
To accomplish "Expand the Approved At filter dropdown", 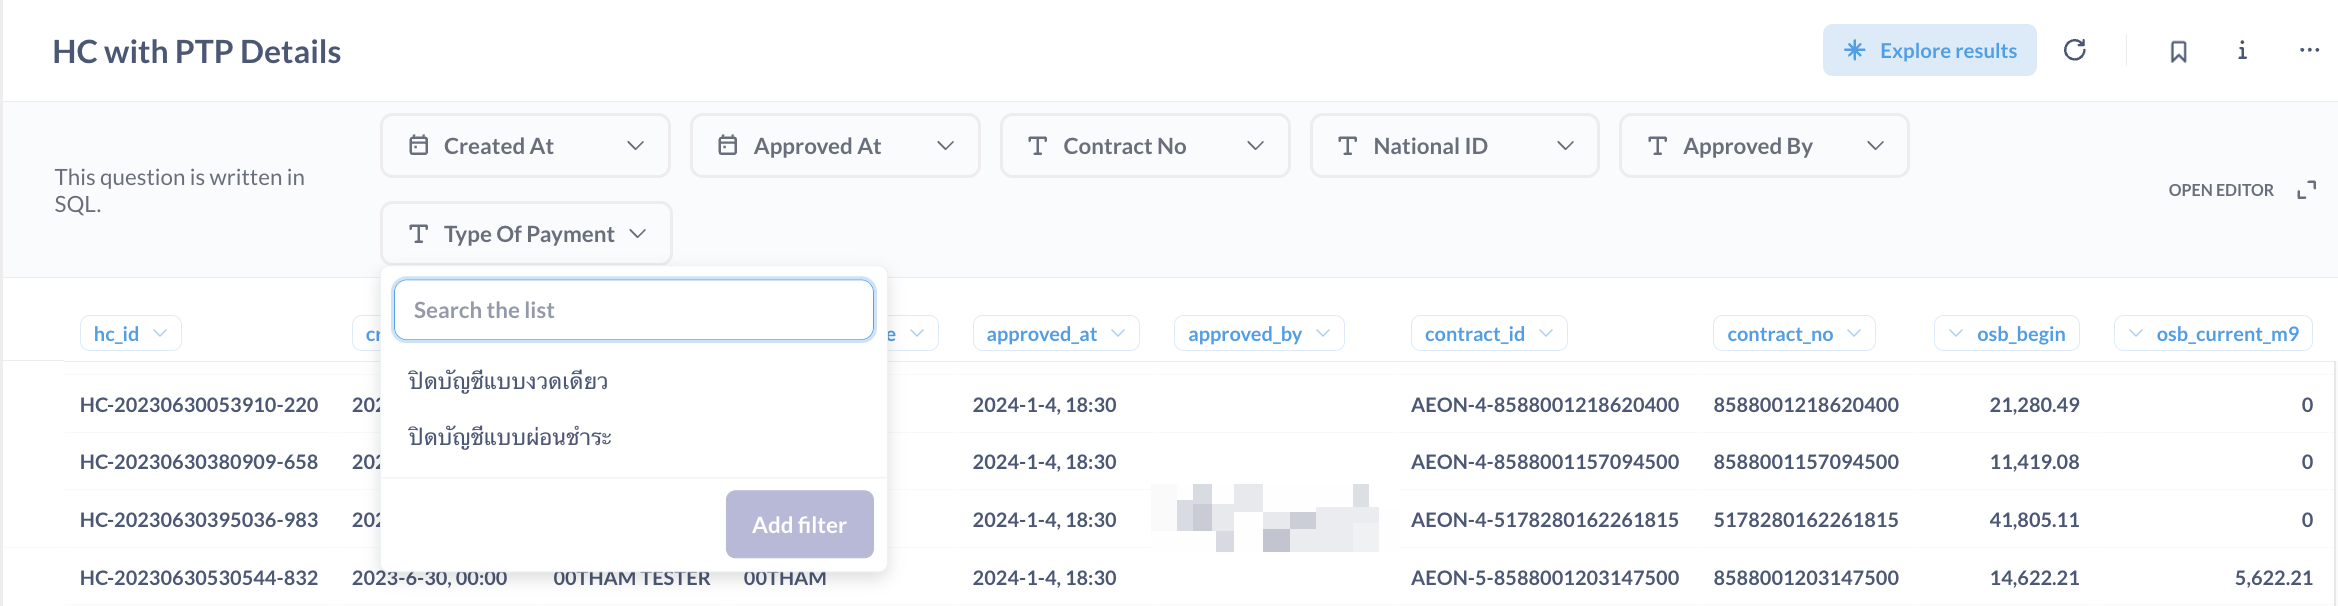I will 835,146.
